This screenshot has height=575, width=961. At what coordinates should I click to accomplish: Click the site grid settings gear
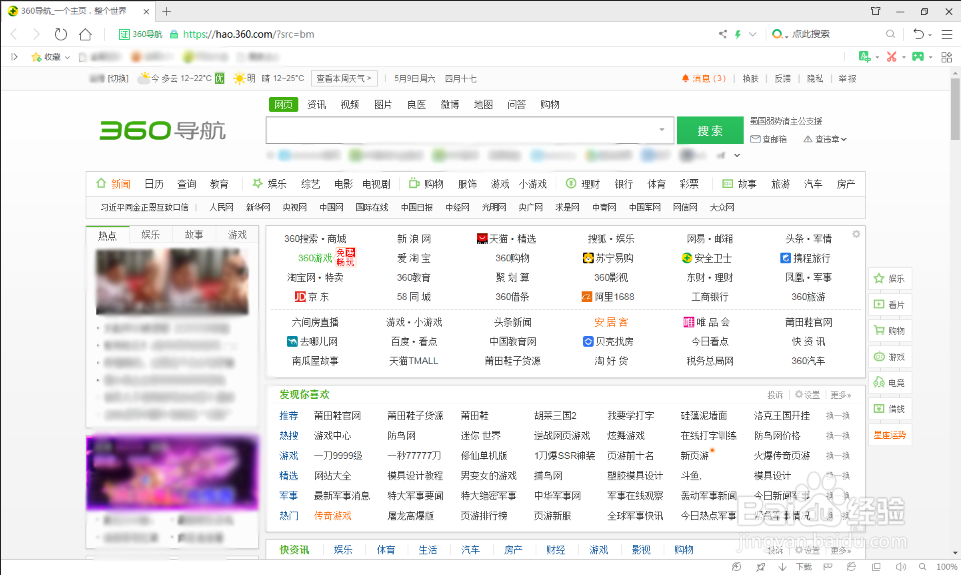click(856, 234)
